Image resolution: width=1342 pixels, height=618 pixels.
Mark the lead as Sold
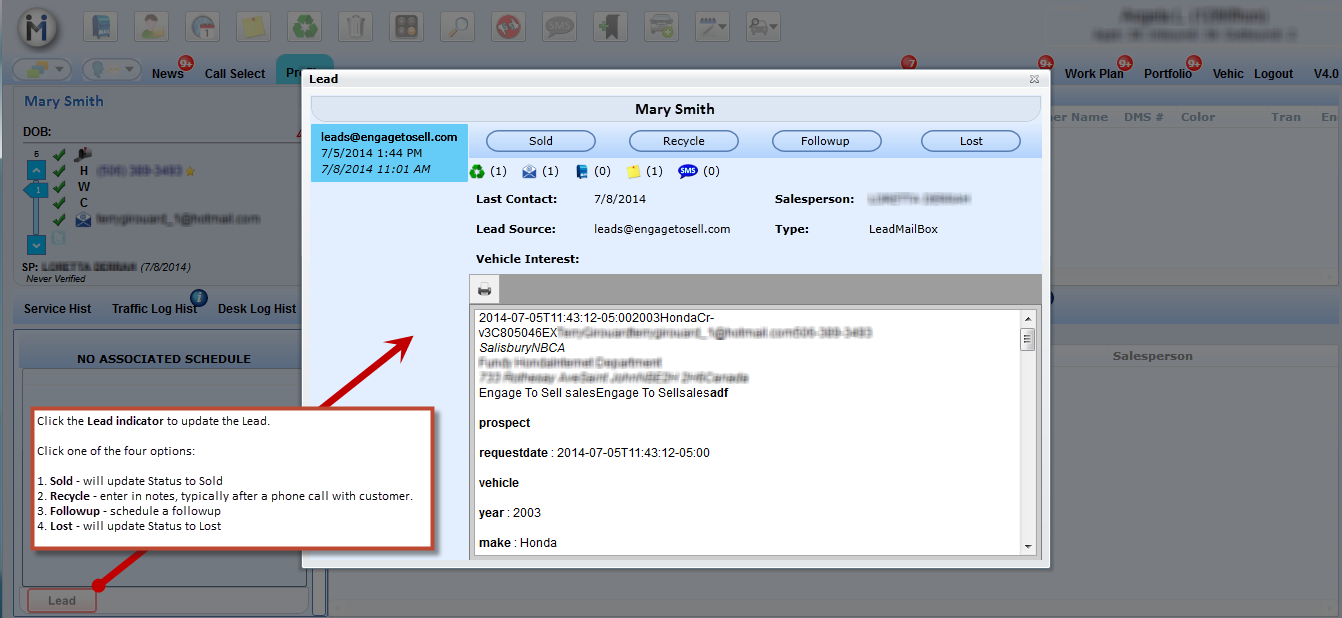[541, 141]
